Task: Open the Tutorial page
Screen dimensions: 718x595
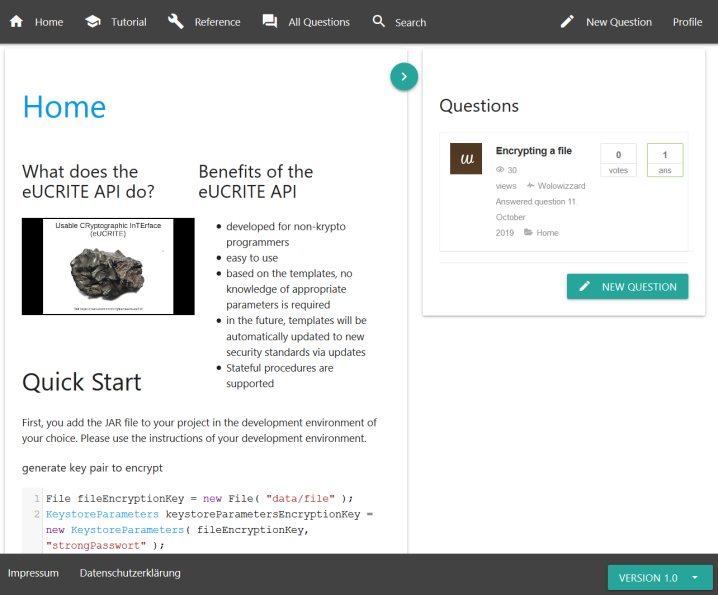Action: coord(129,22)
